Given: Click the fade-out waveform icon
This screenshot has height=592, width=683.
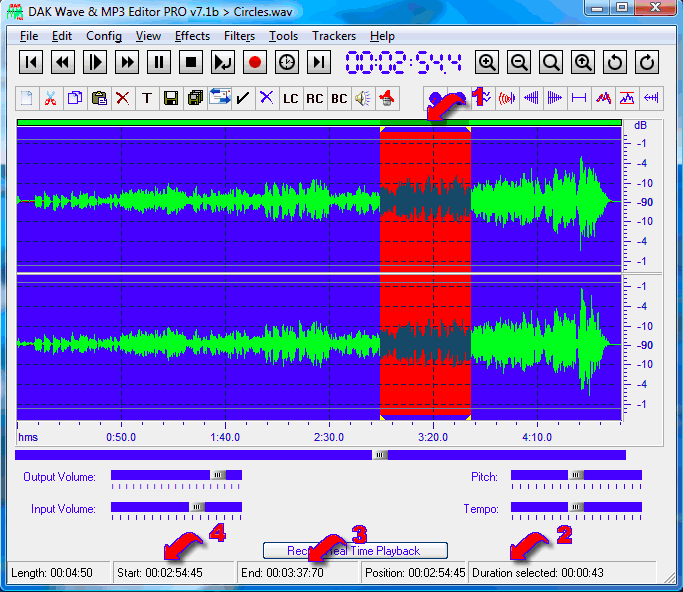Looking at the screenshot, I should click(555, 98).
